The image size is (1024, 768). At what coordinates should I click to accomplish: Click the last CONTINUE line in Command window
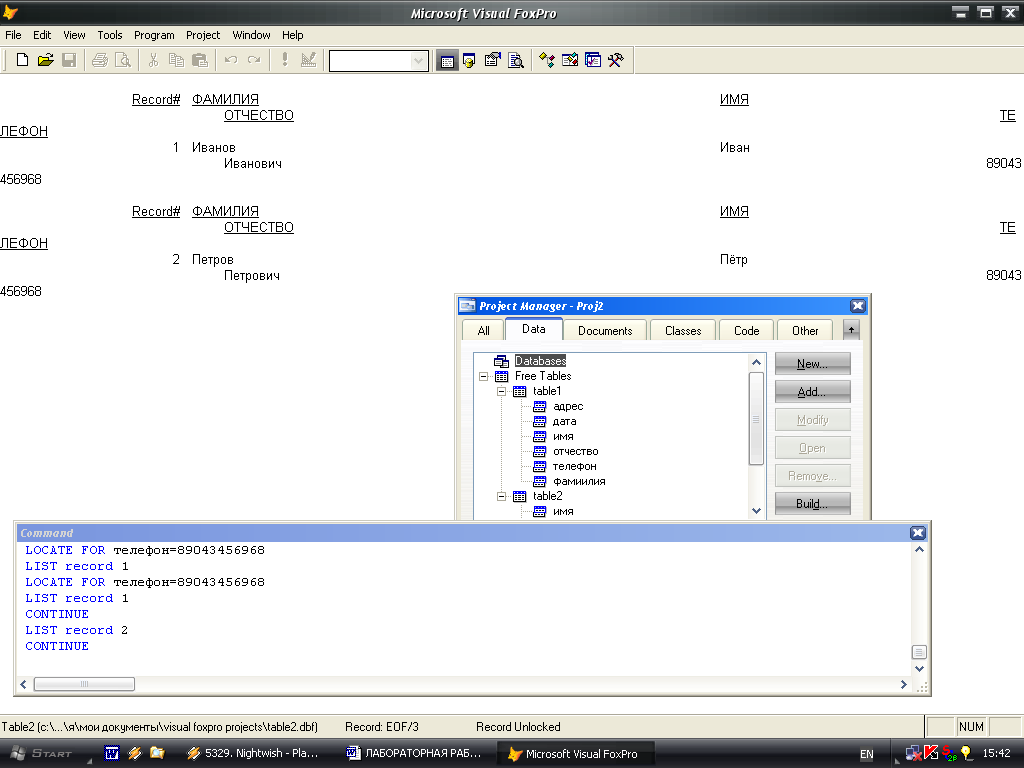click(57, 646)
